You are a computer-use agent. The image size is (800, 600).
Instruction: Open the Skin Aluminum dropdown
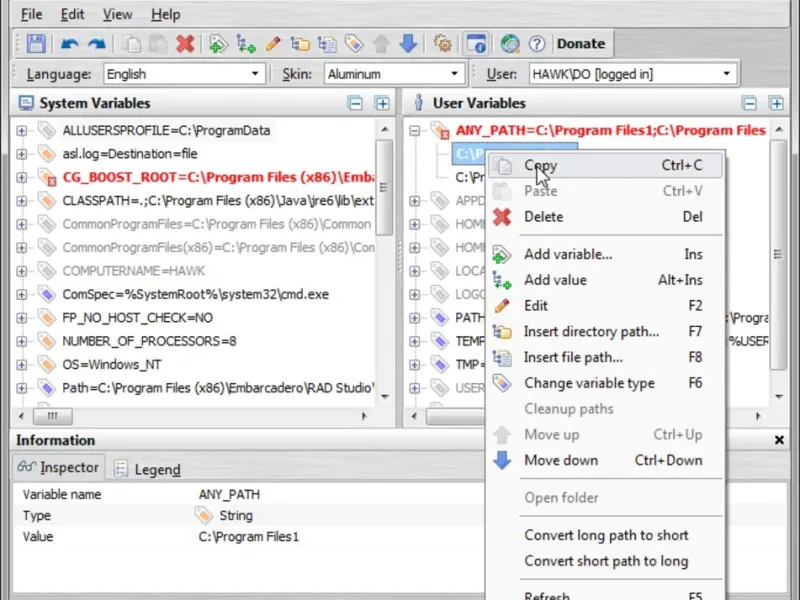coord(394,74)
